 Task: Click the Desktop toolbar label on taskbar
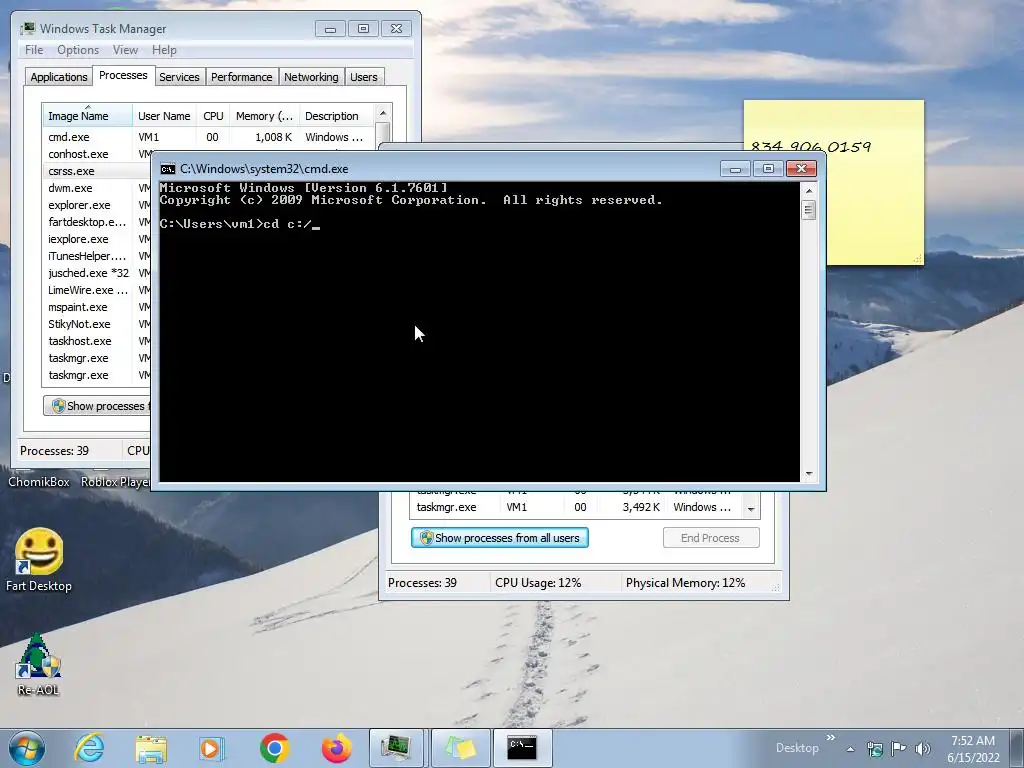797,748
